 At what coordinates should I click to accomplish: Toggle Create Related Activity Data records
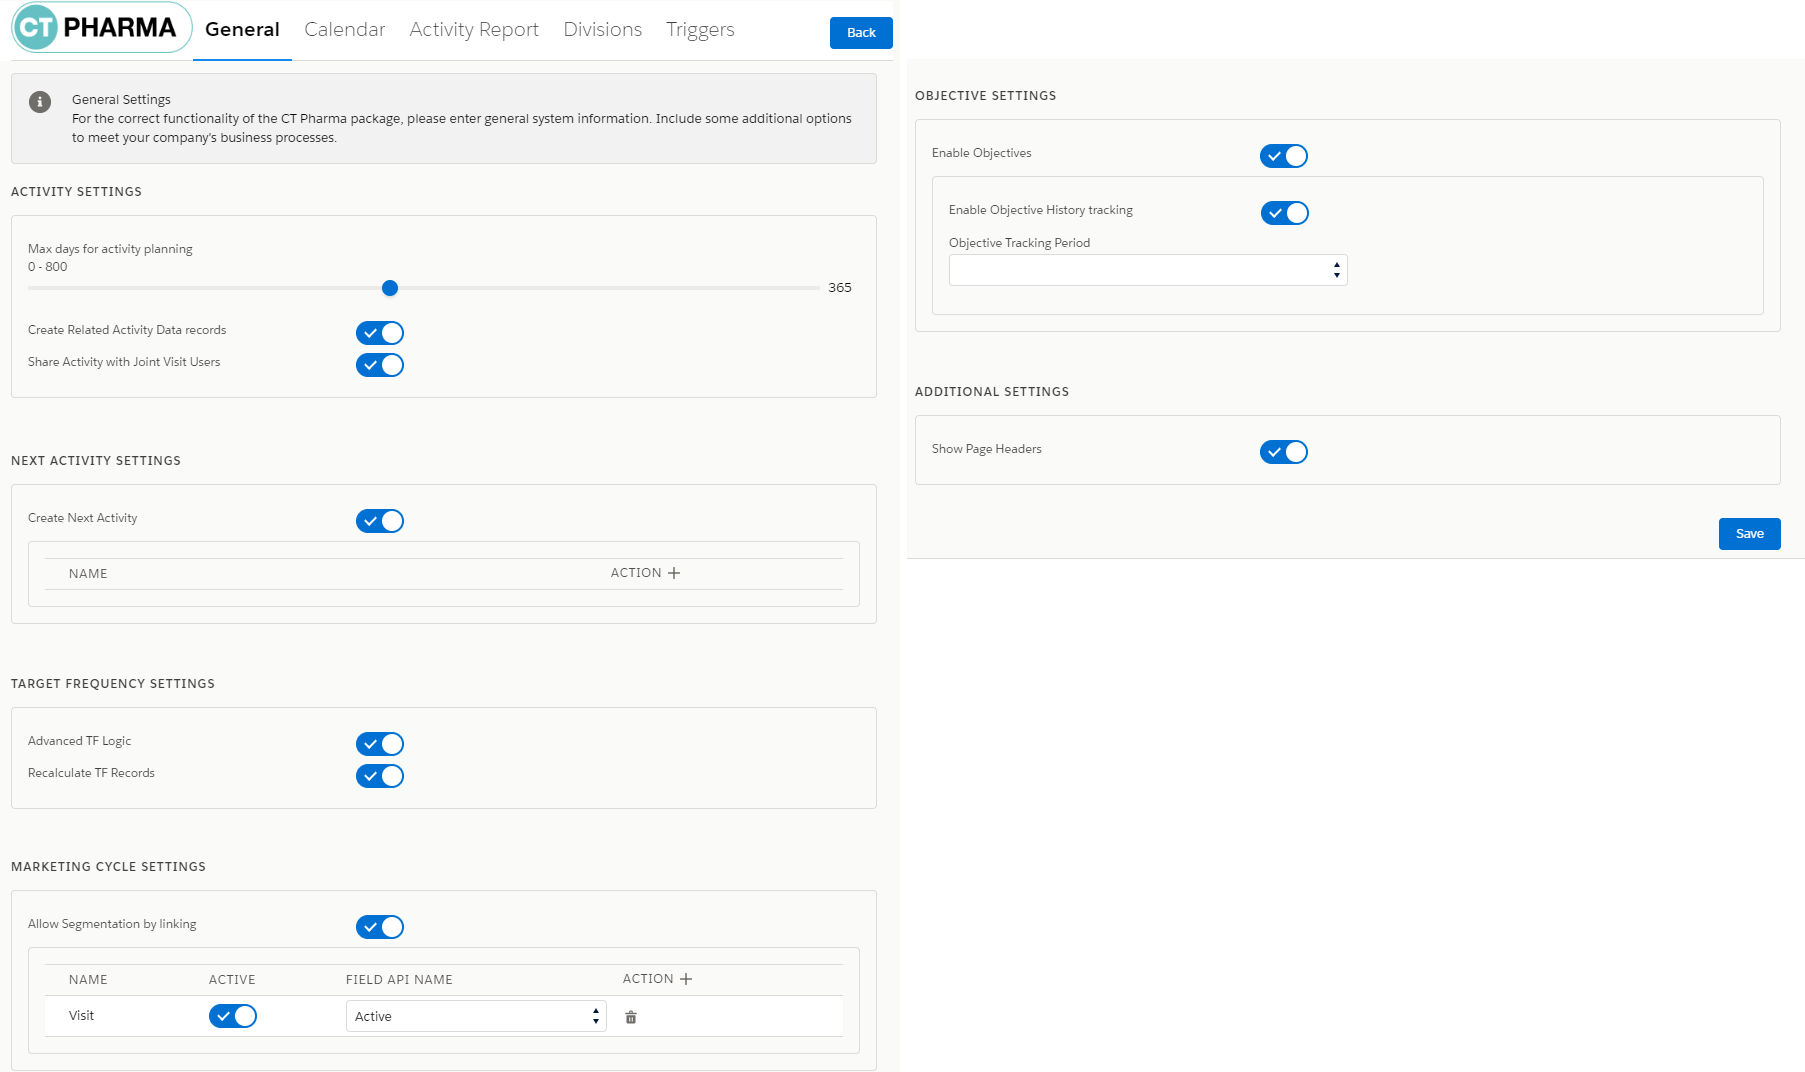point(380,333)
